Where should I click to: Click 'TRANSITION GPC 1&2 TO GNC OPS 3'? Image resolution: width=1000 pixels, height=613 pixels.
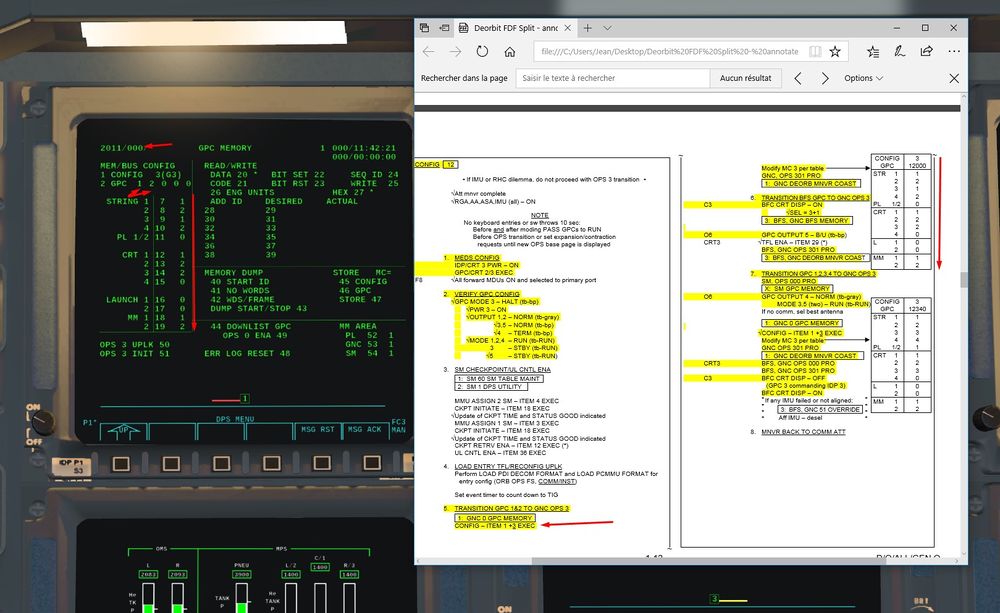511,508
